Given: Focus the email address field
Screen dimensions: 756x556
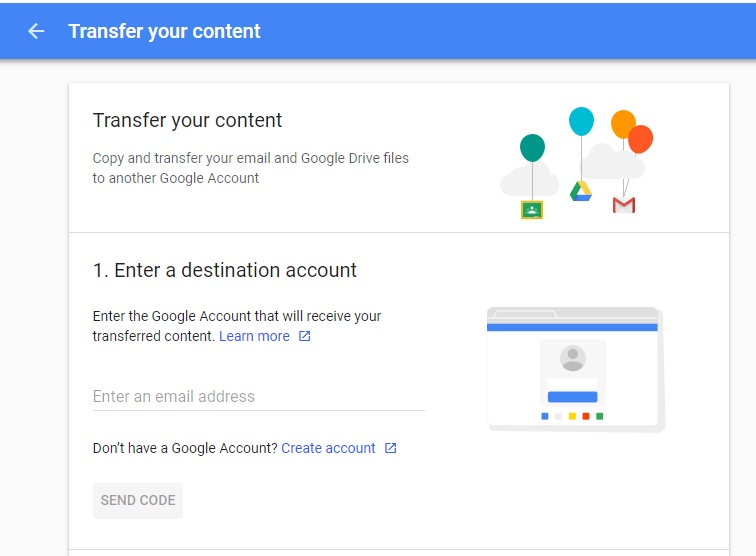Looking at the screenshot, I should tap(258, 396).
